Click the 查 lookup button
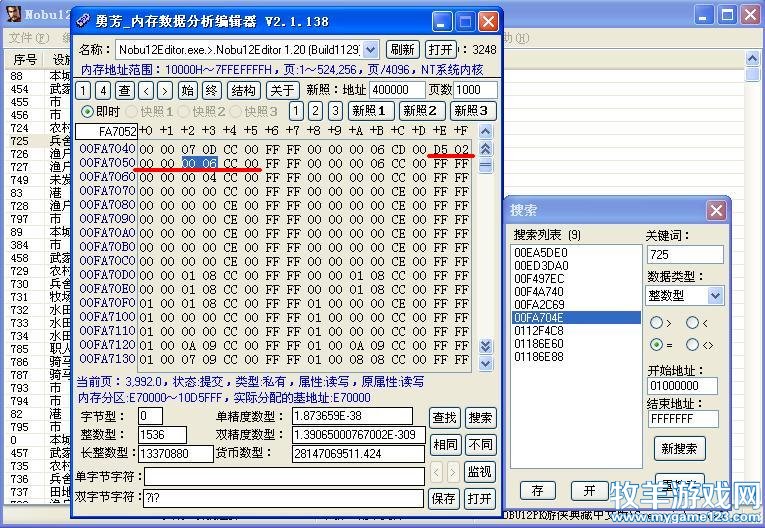Image resolution: width=765 pixels, height=528 pixels. (x=124, y=90)
